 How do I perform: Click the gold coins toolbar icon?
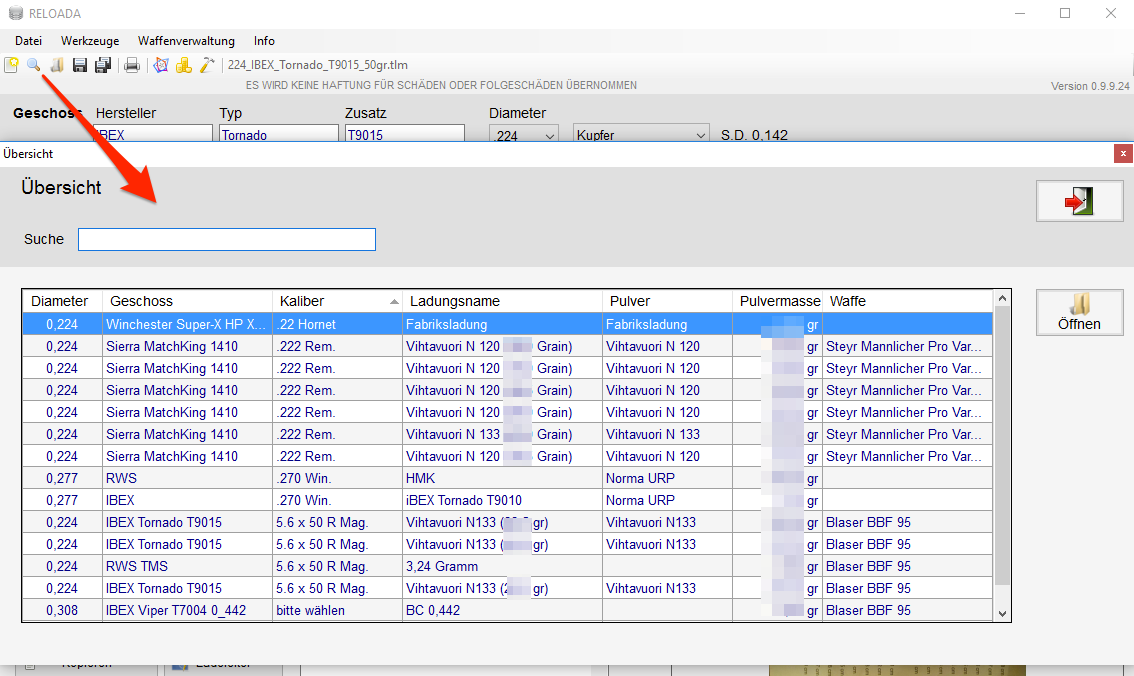184,65
